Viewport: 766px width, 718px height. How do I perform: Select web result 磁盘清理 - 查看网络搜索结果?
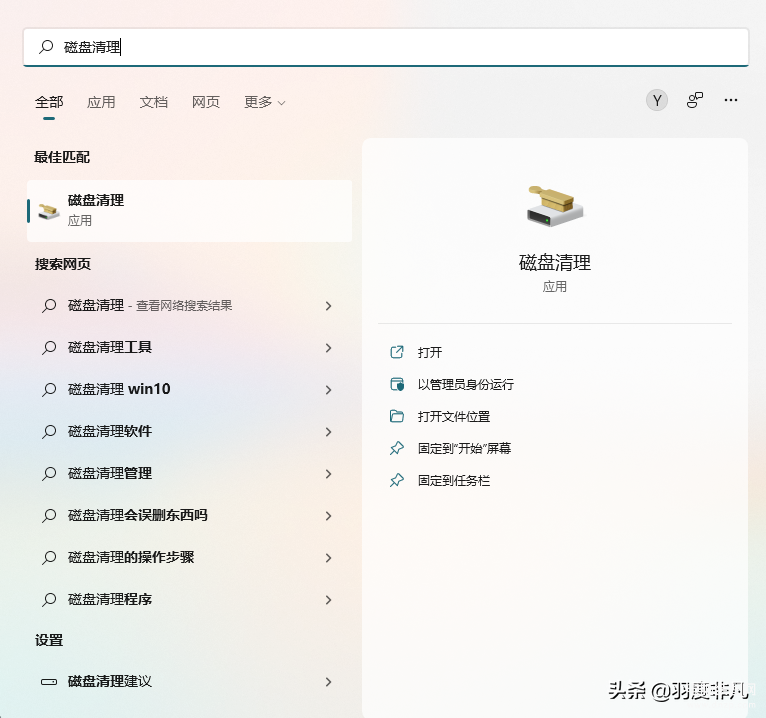(190, 306)
